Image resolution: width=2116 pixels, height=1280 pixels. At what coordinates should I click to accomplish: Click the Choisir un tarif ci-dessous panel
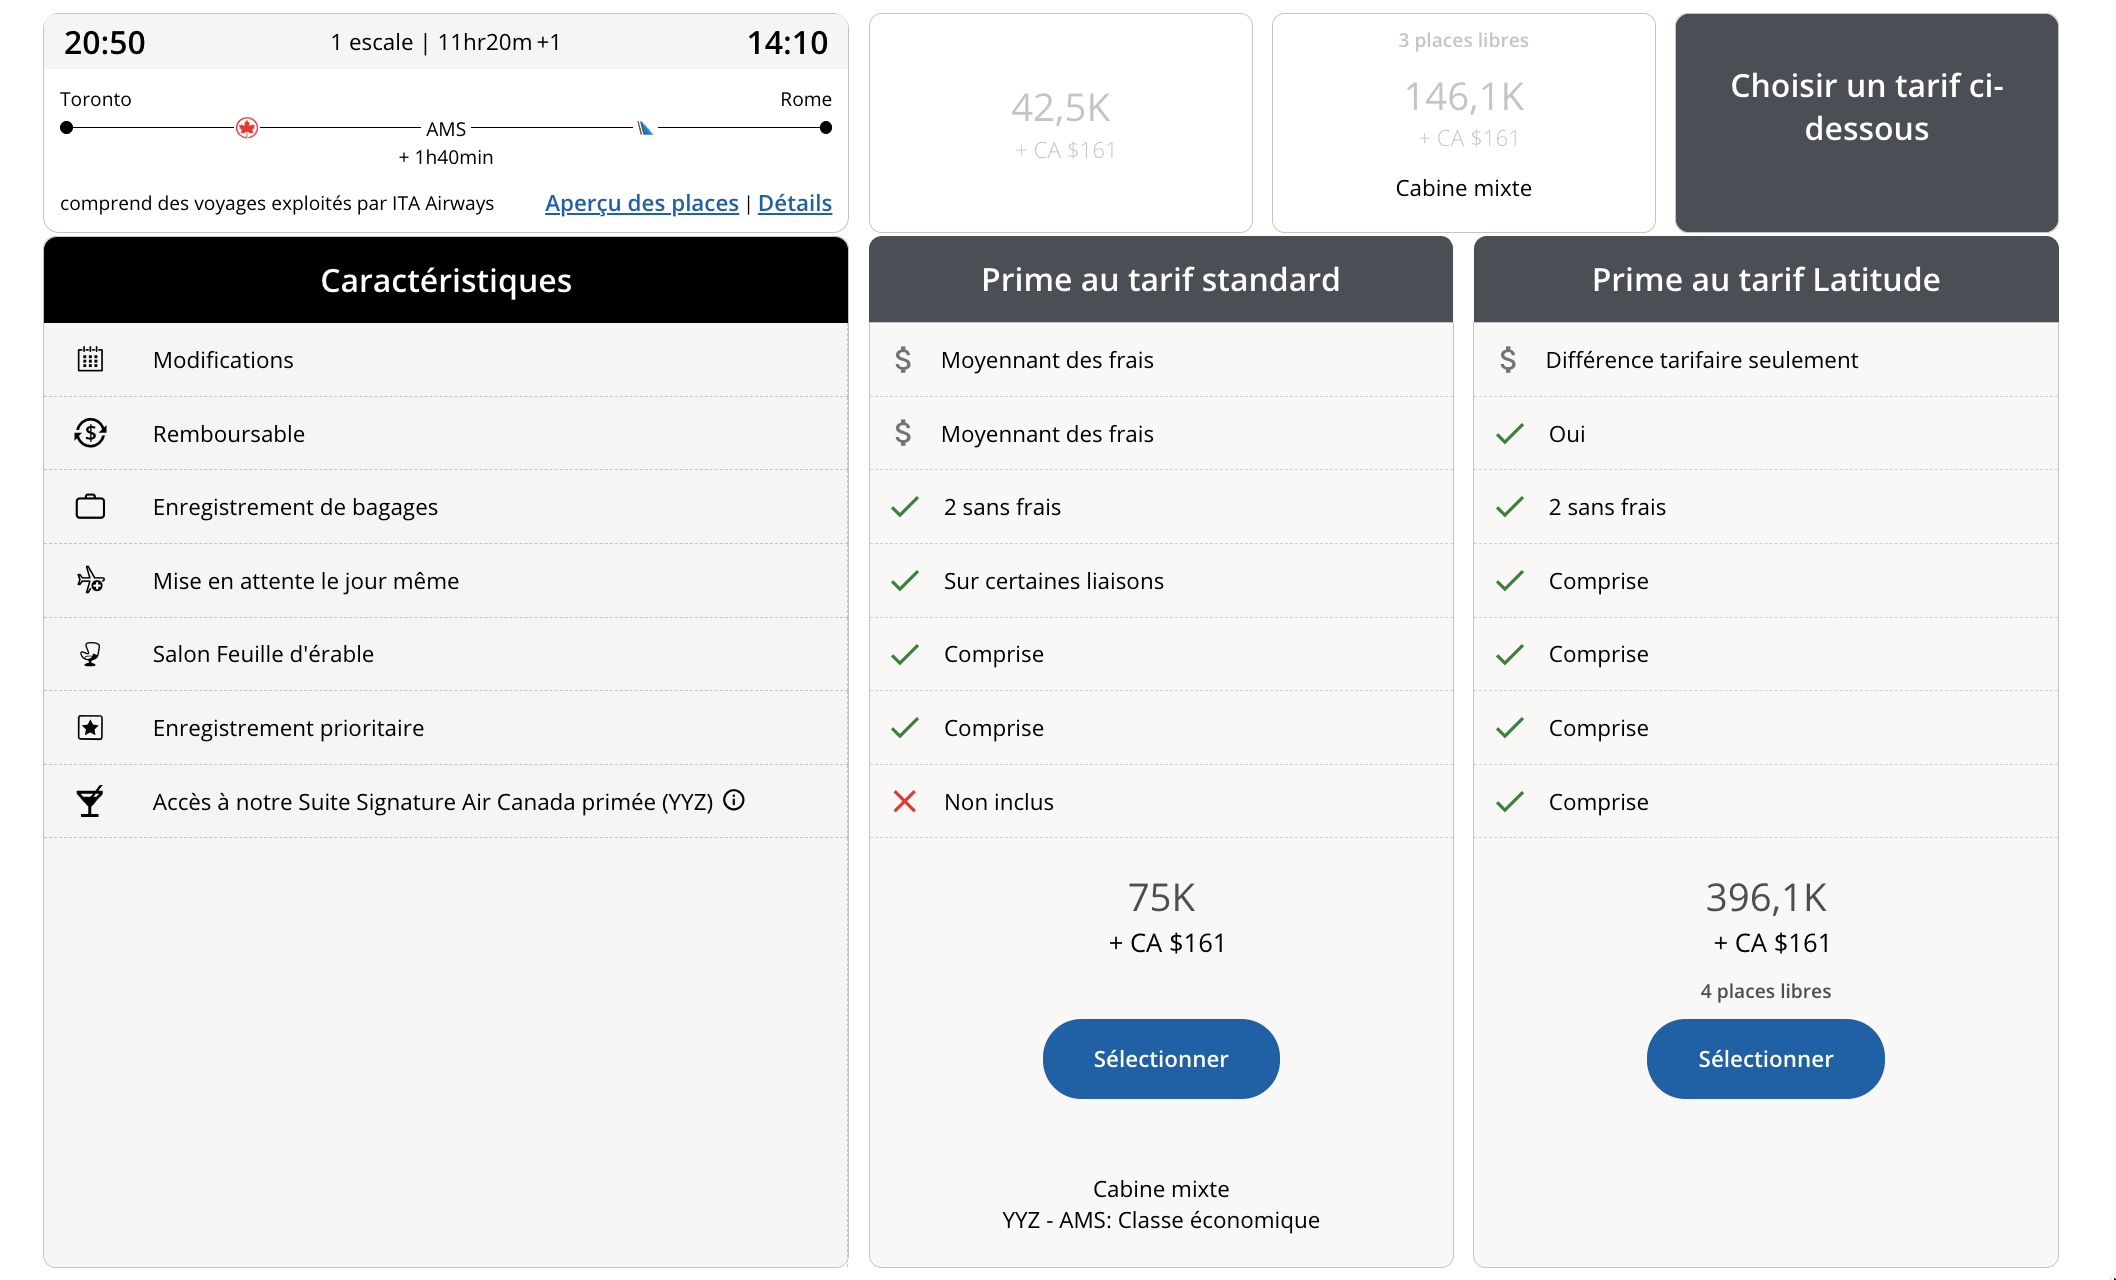[1867, 123]
